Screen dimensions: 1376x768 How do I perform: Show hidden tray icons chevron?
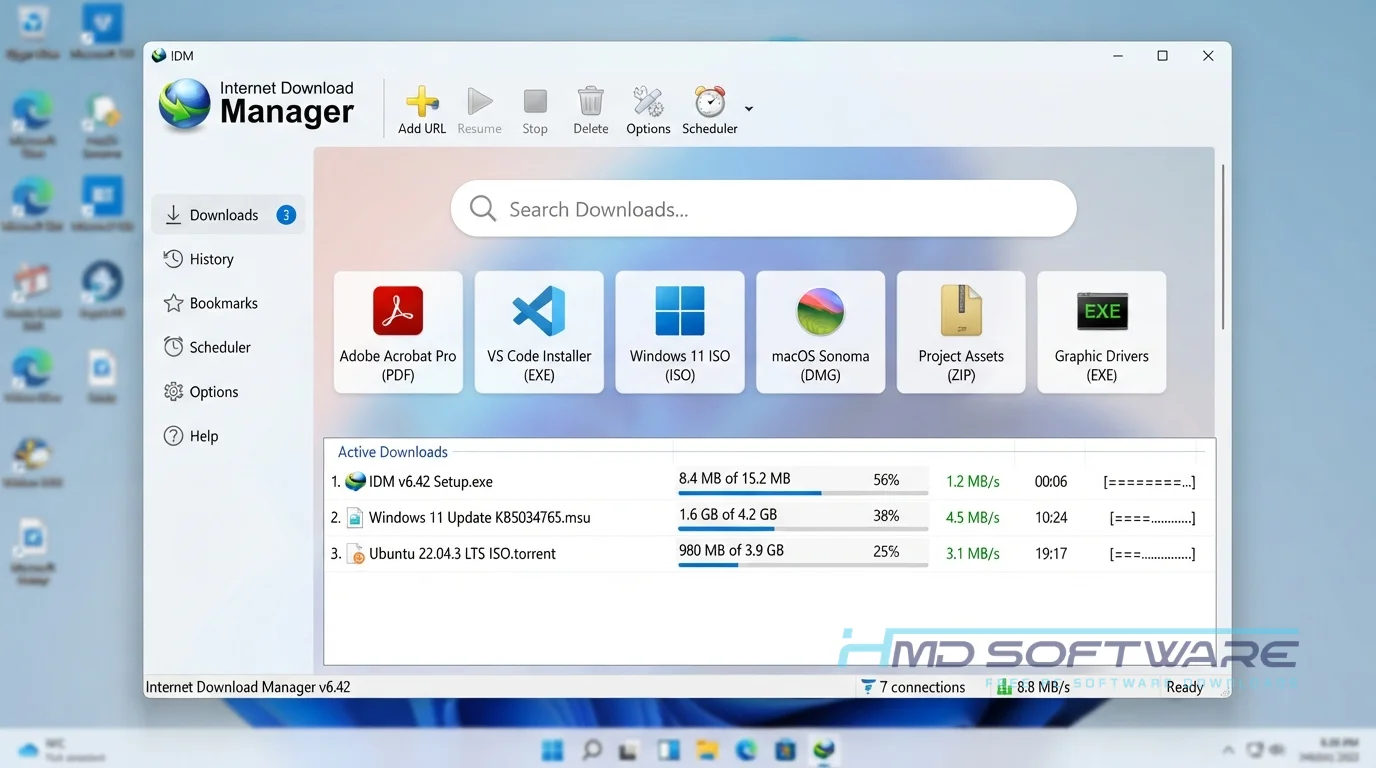(x=1228, y=750)
